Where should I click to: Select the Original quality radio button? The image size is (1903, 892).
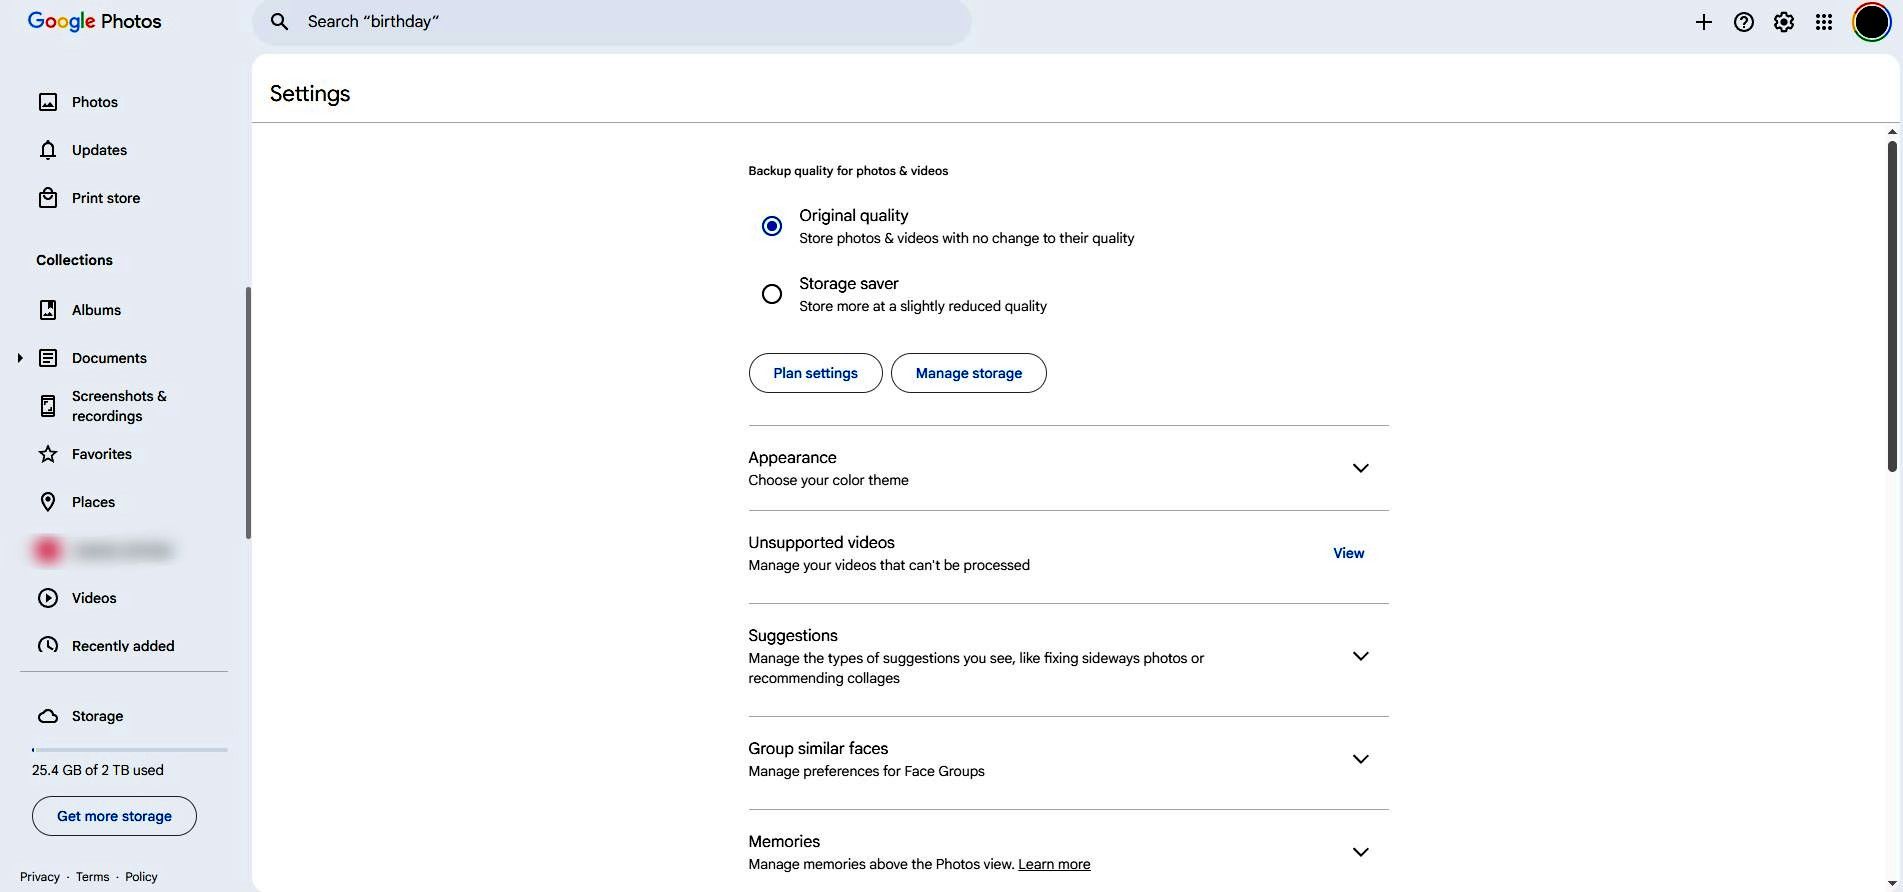pos(771,226)
